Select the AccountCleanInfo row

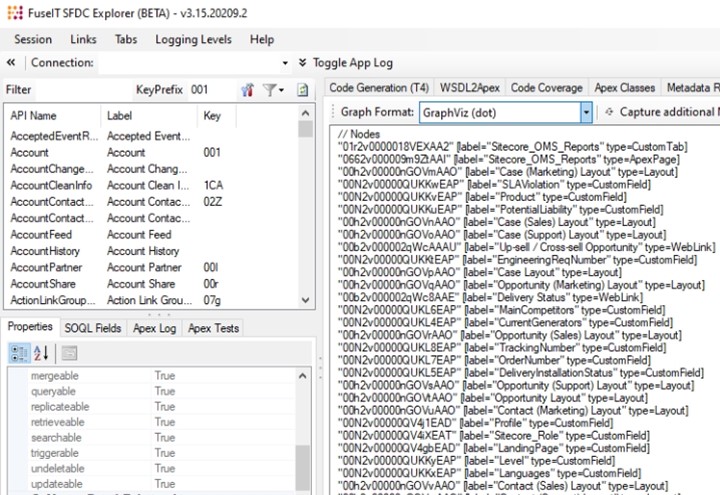152,186
